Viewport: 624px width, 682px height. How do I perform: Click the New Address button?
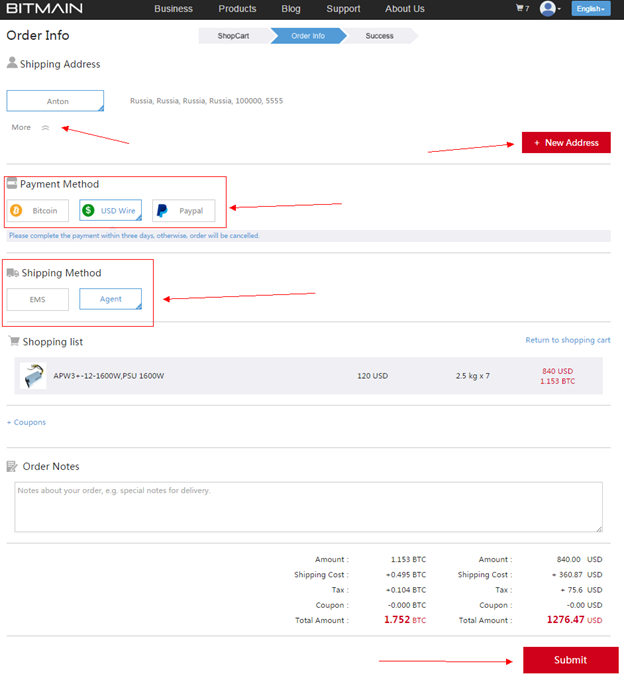566,143
